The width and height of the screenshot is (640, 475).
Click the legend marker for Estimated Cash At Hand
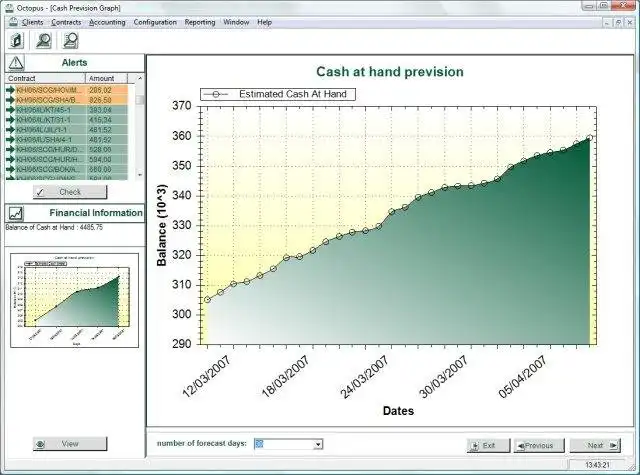coord(216,94)
